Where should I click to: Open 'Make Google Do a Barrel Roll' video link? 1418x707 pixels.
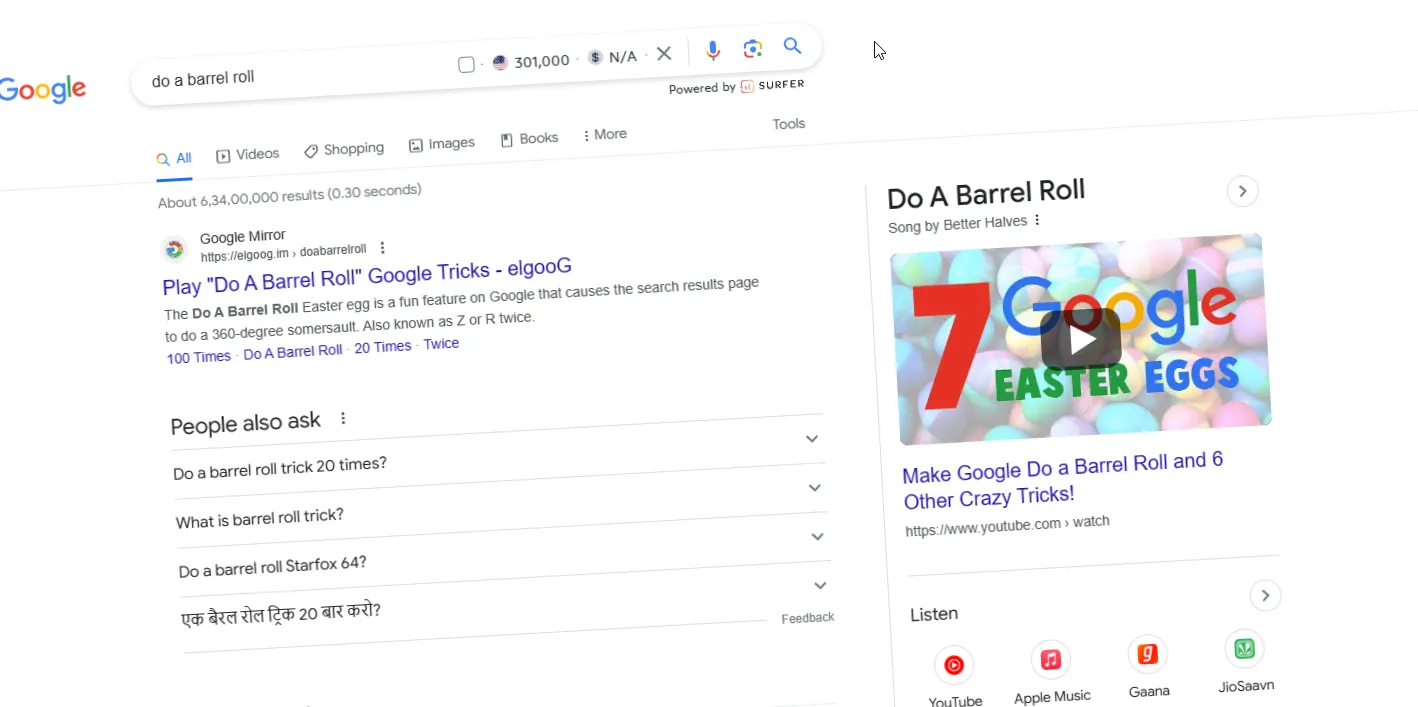point(1063,479)
